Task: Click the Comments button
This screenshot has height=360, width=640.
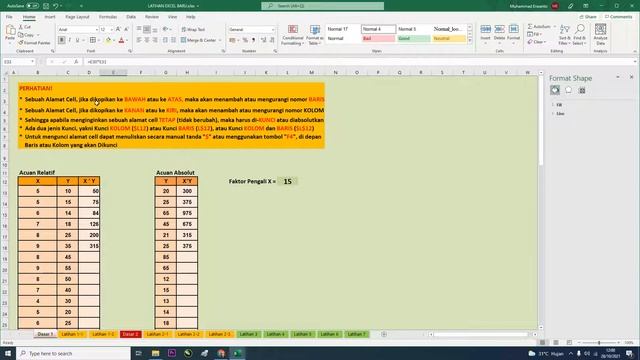Action: coord(618,17)
